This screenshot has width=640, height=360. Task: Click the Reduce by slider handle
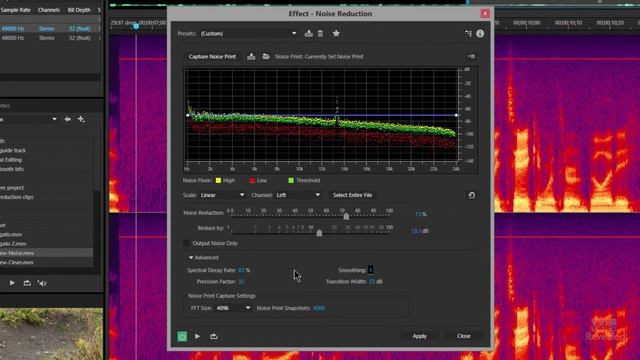pos(319,233)
